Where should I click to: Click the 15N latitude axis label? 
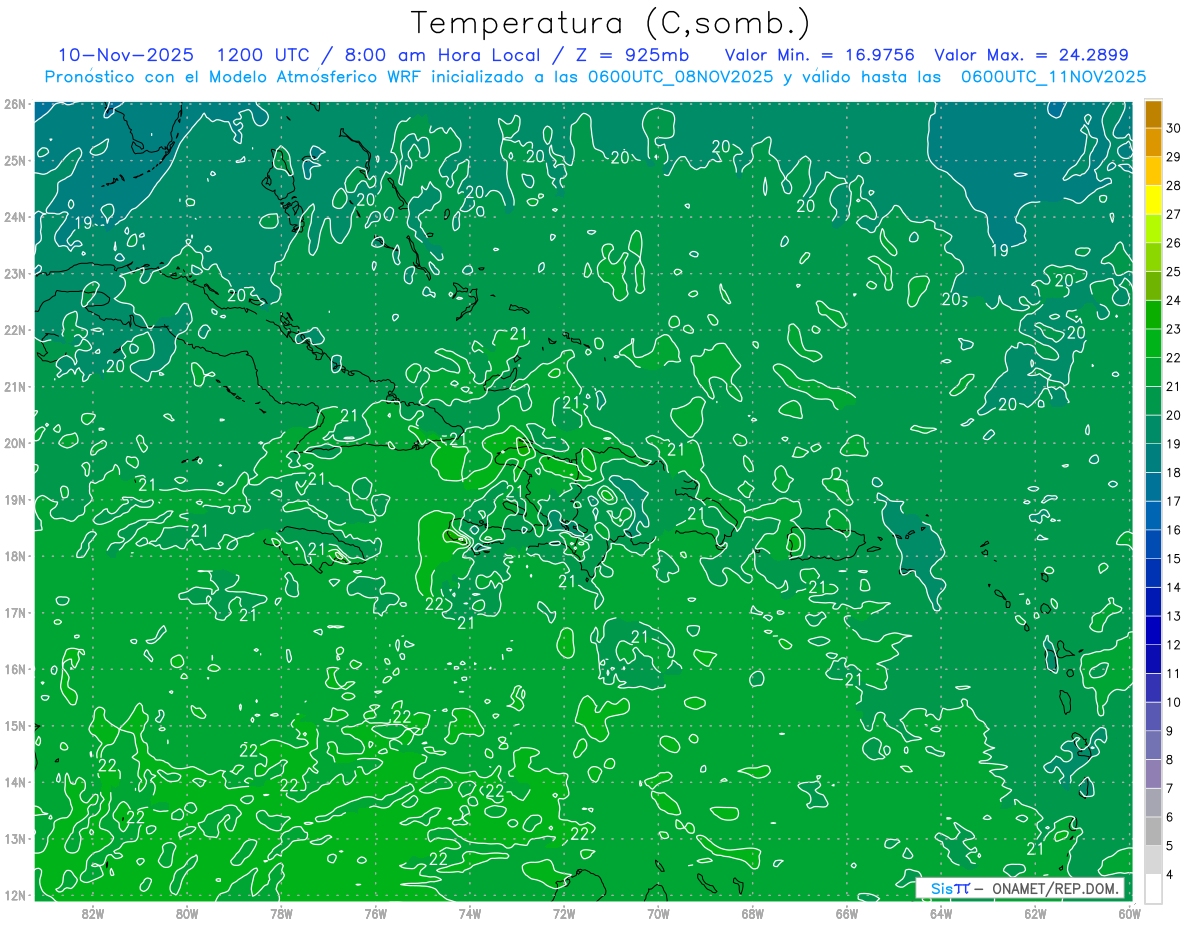[14, 725]
